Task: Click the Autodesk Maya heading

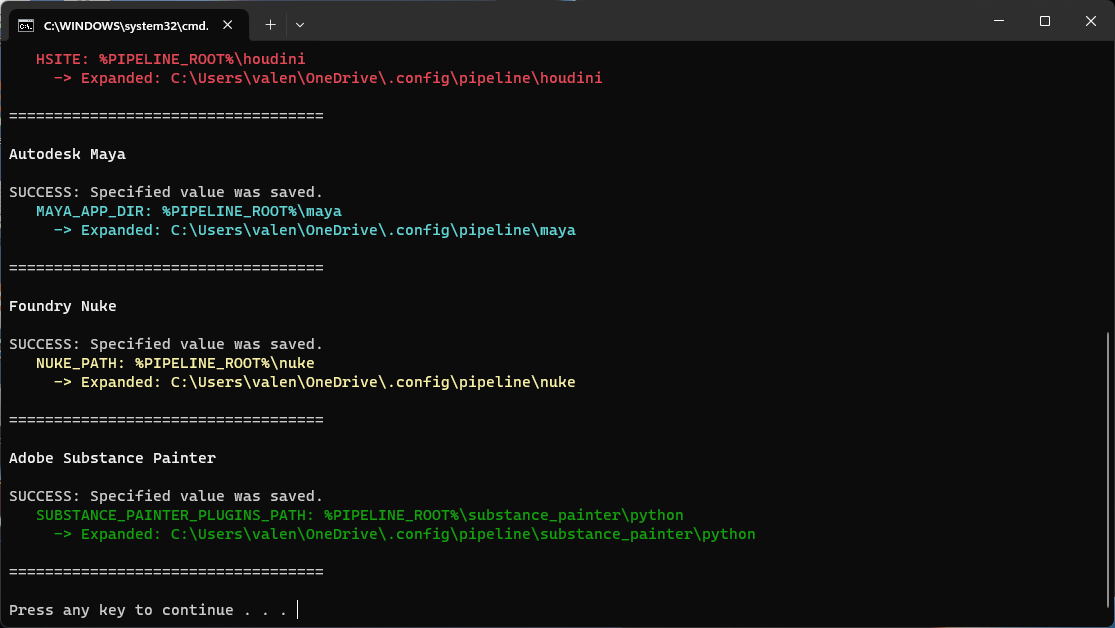Action: tap(67, 154)
